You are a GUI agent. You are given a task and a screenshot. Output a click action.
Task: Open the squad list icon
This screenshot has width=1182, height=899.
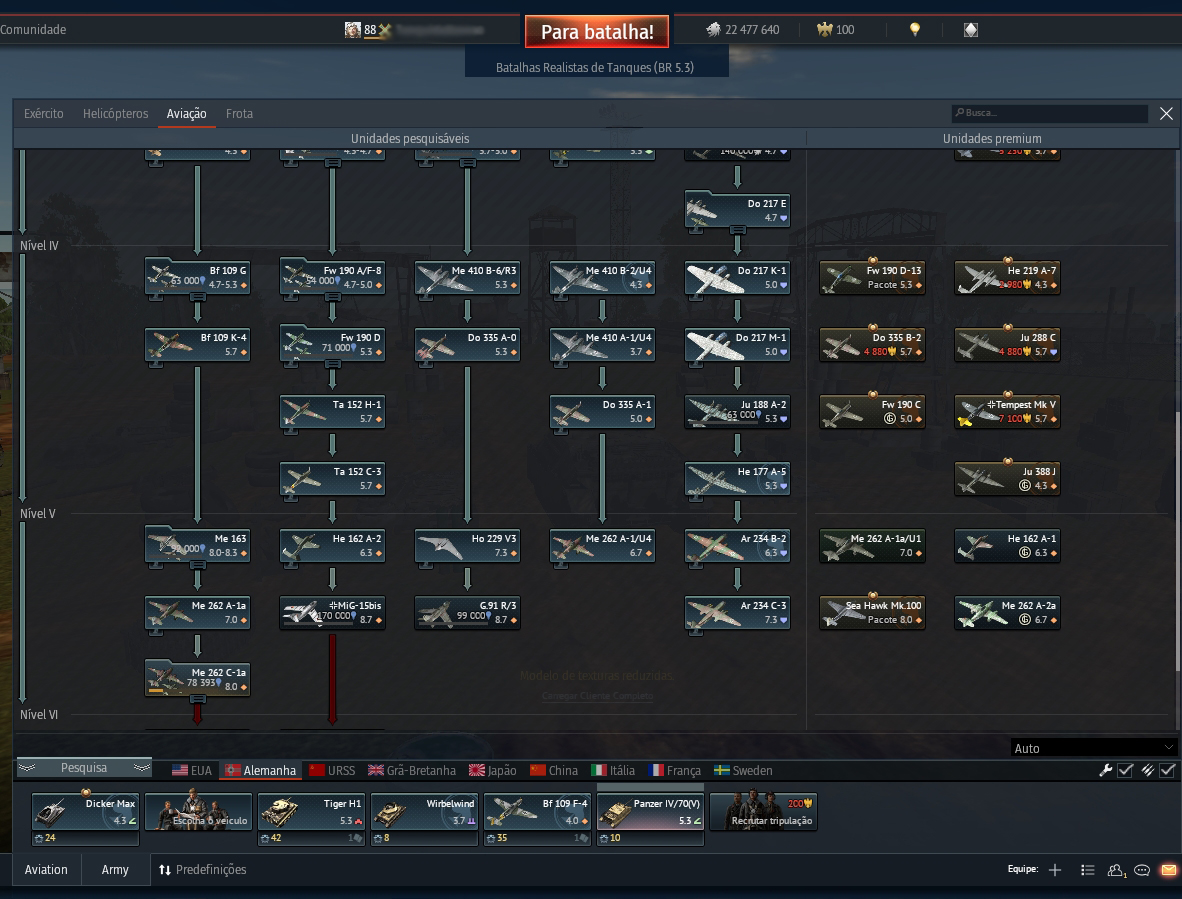pos(1087,870)
